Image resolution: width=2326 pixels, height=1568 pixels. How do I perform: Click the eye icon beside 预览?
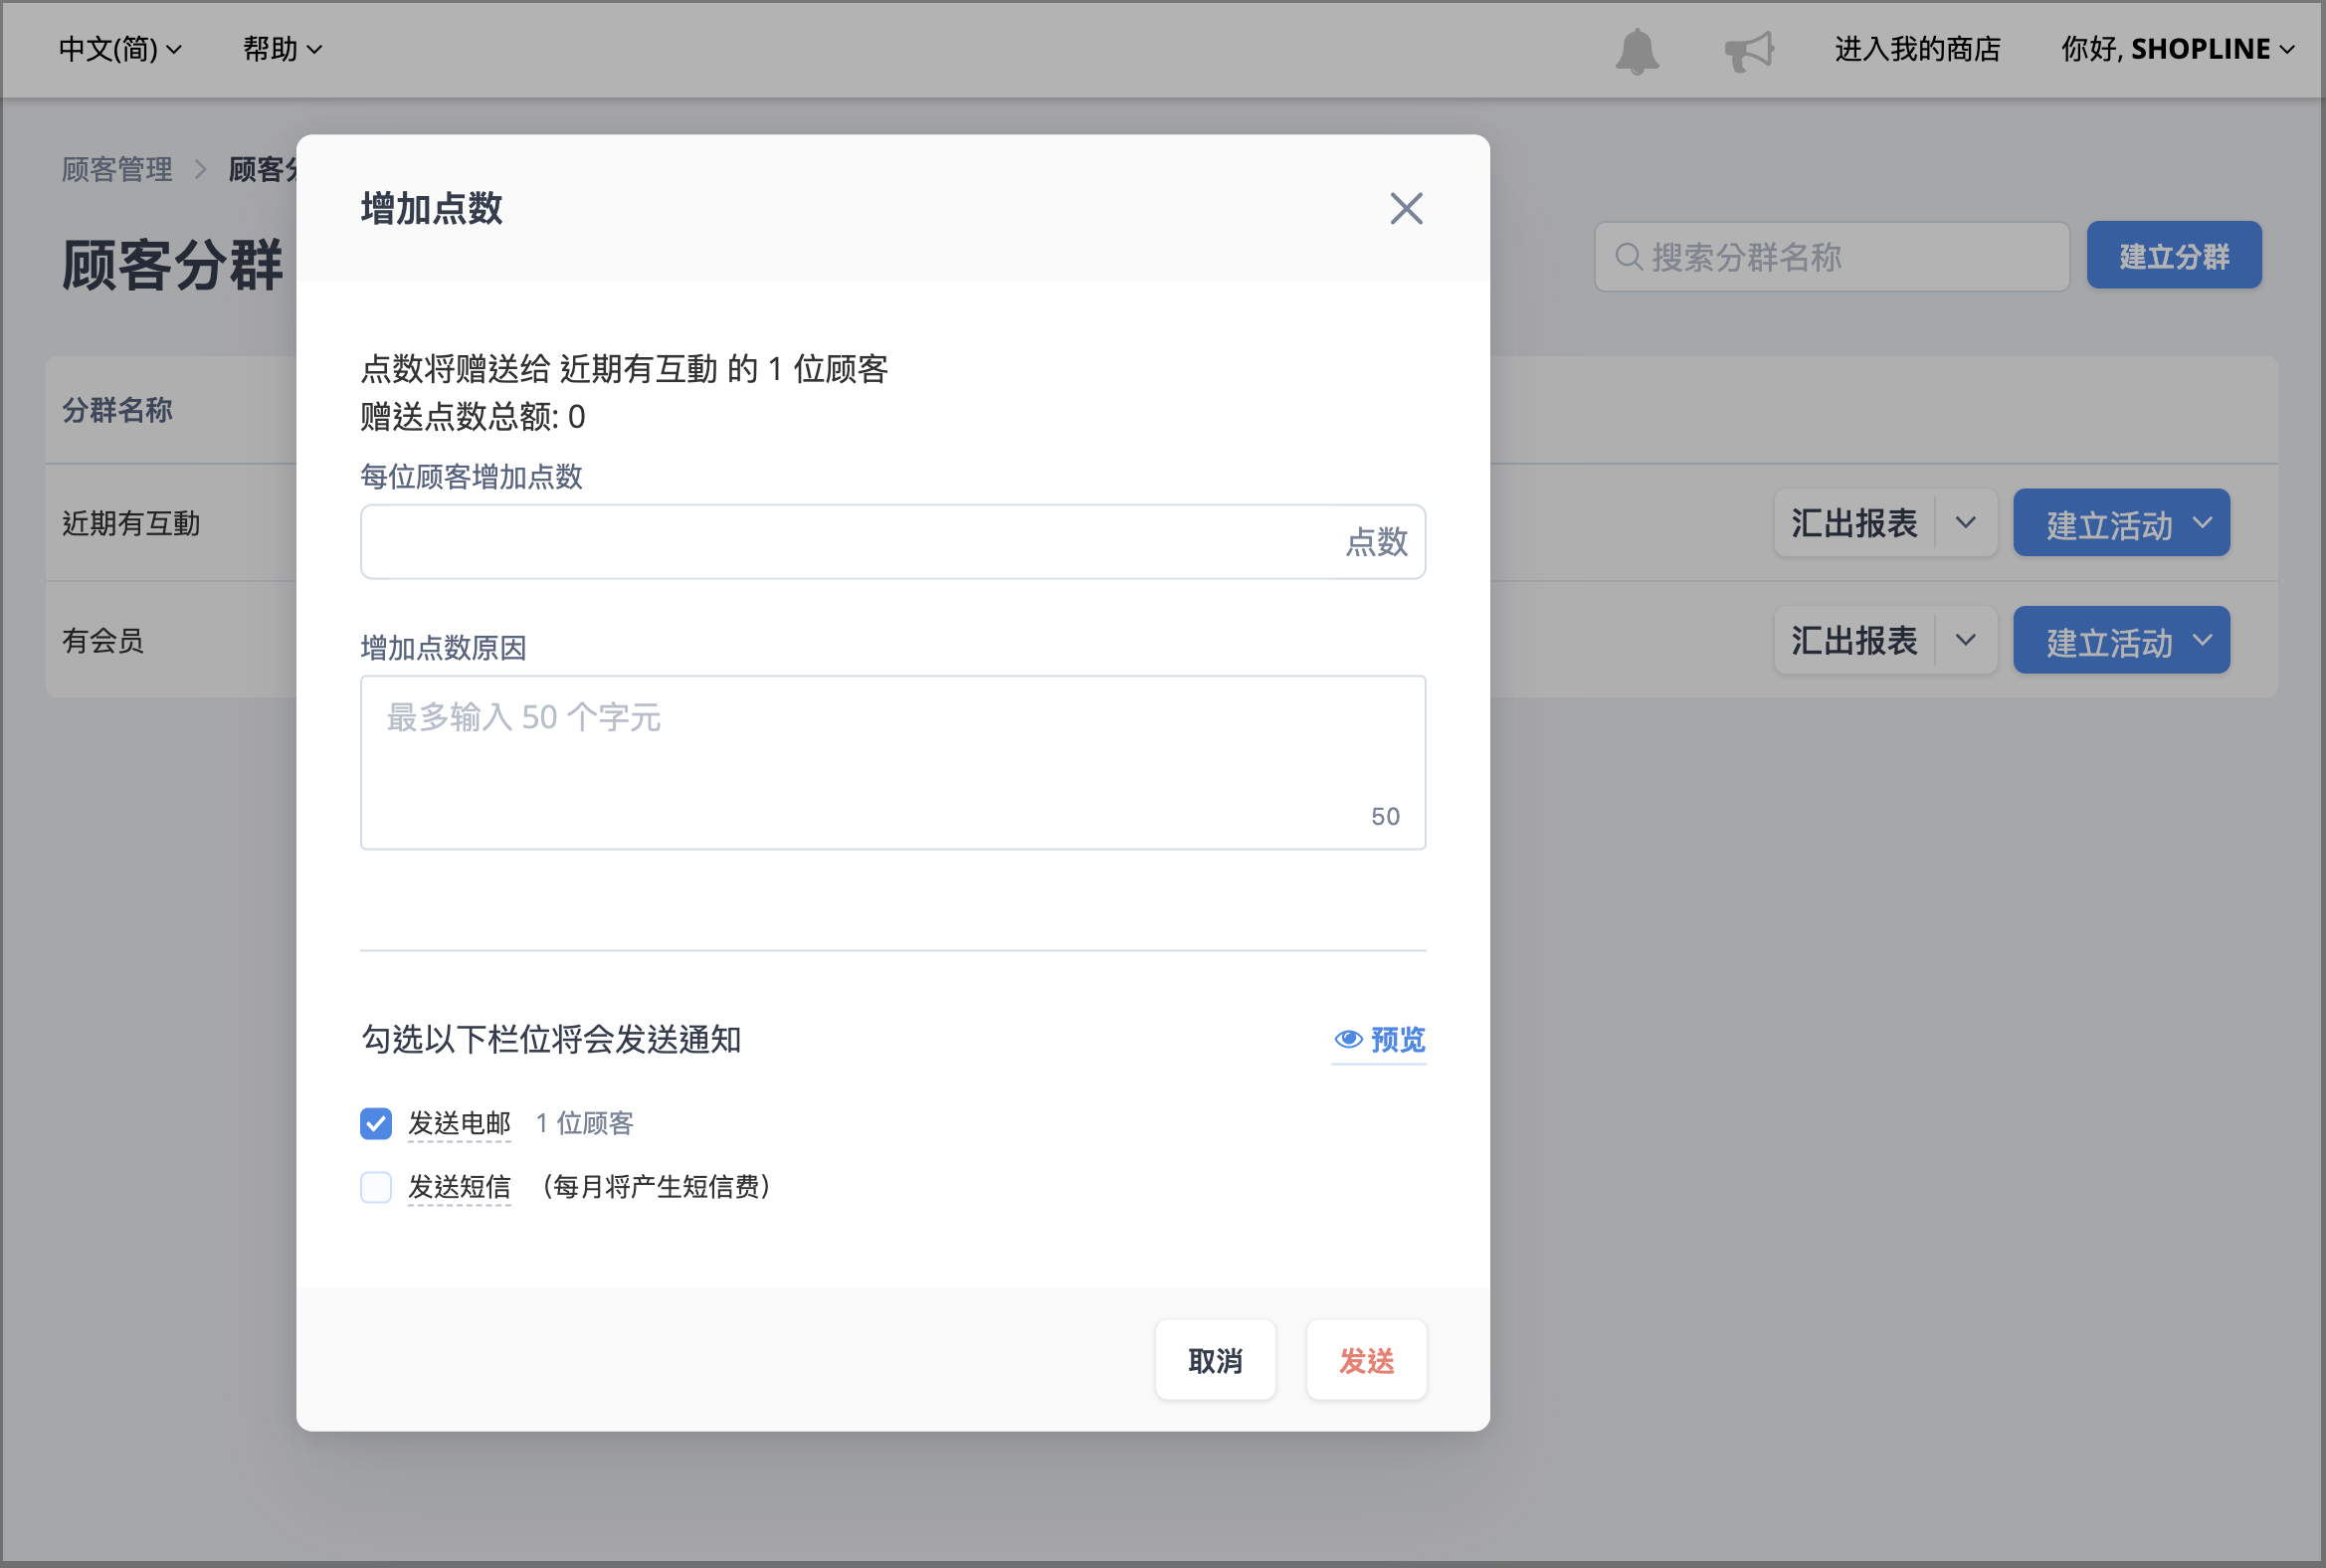tap(1348, 1039)
